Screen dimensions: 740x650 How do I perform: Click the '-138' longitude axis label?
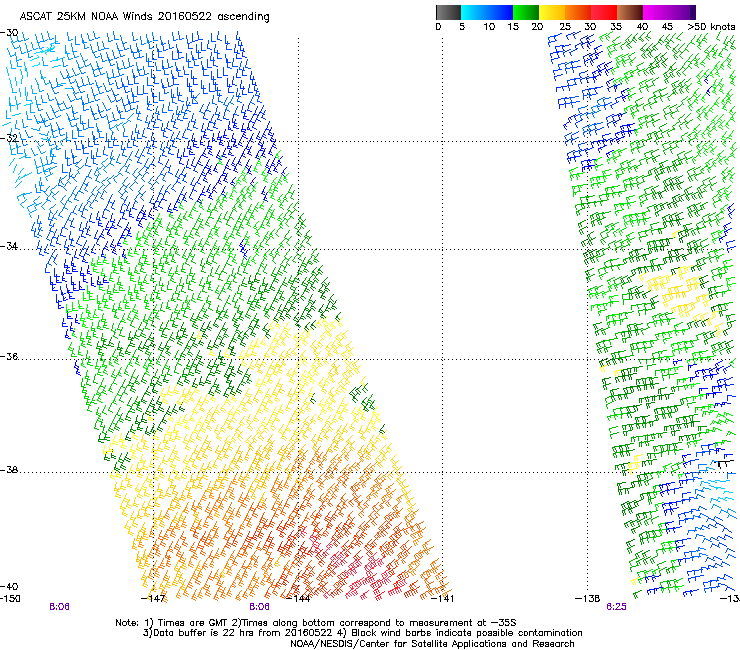tap(588, 598)
